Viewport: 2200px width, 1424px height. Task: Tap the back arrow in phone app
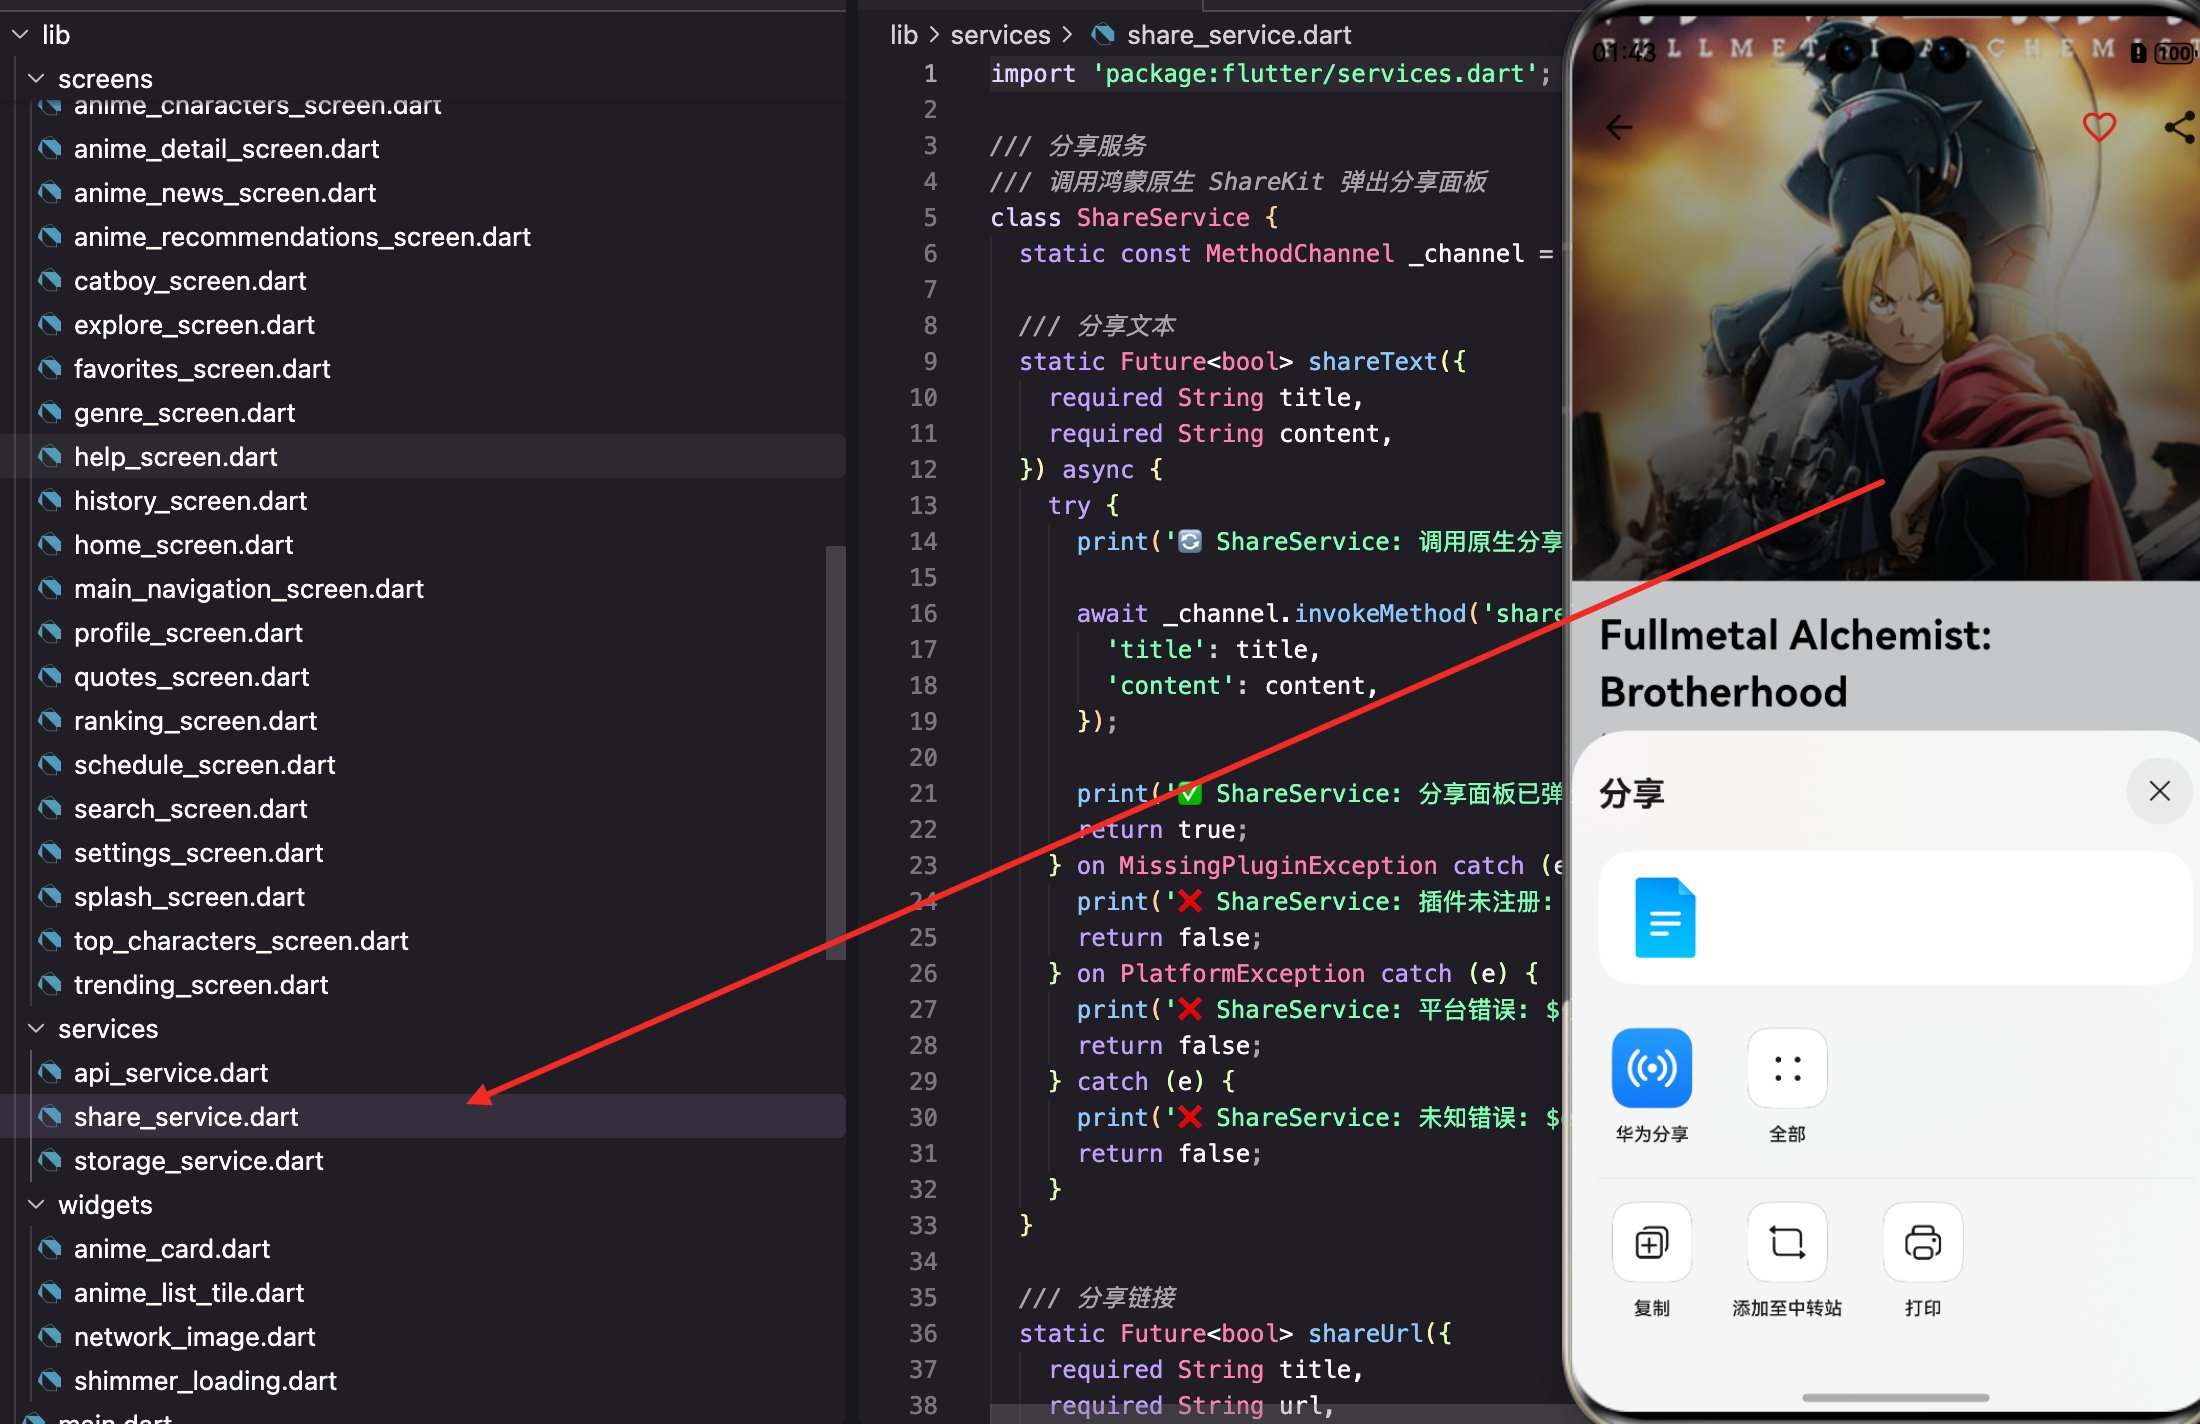[1619, 127]
